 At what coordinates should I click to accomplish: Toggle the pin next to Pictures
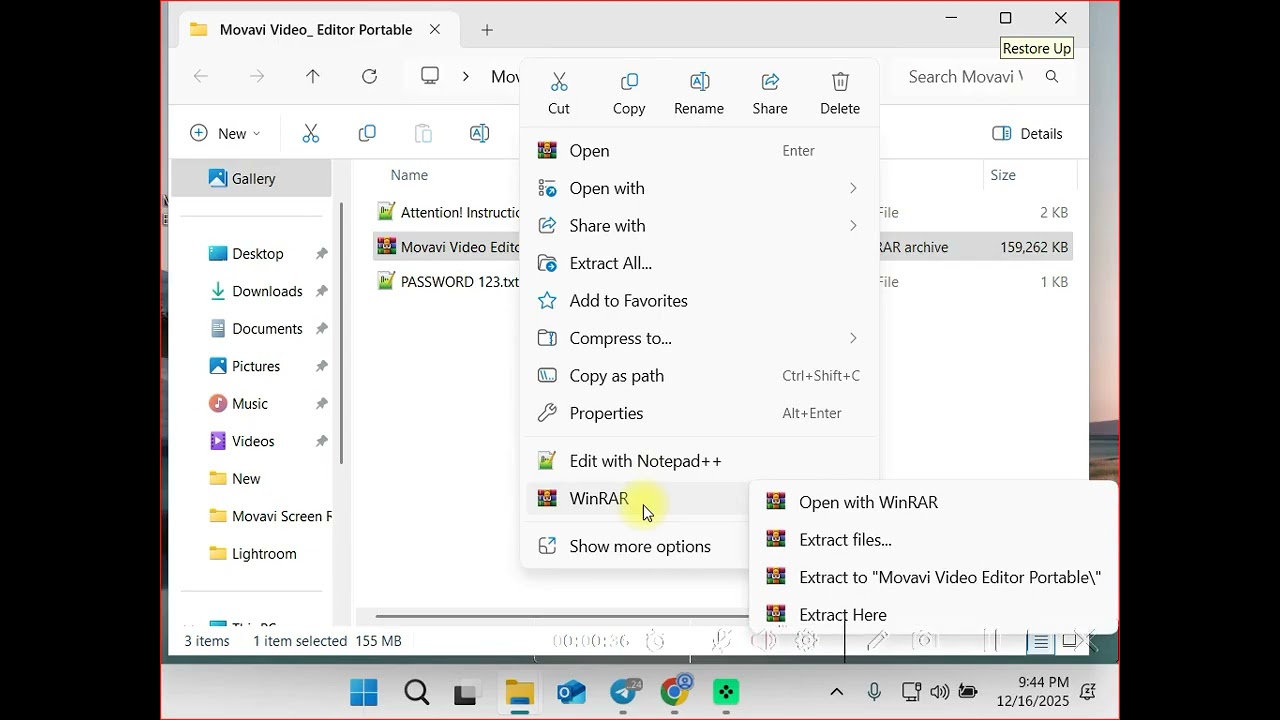tap(321, 366)
